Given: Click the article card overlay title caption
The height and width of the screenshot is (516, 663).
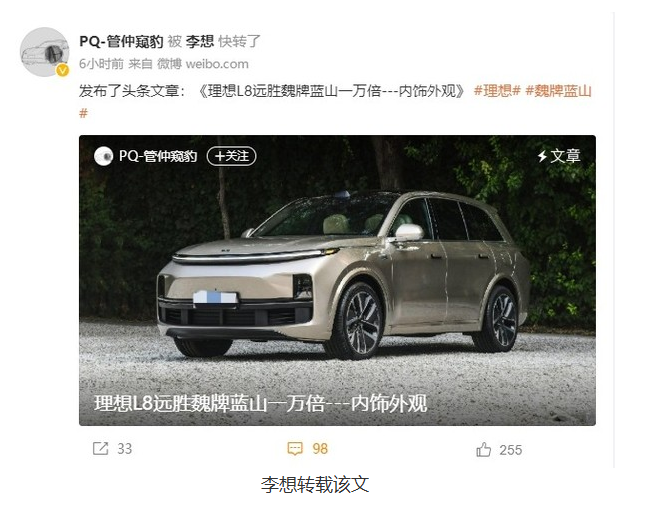Looking at the screenshot, I should [260, 403].
